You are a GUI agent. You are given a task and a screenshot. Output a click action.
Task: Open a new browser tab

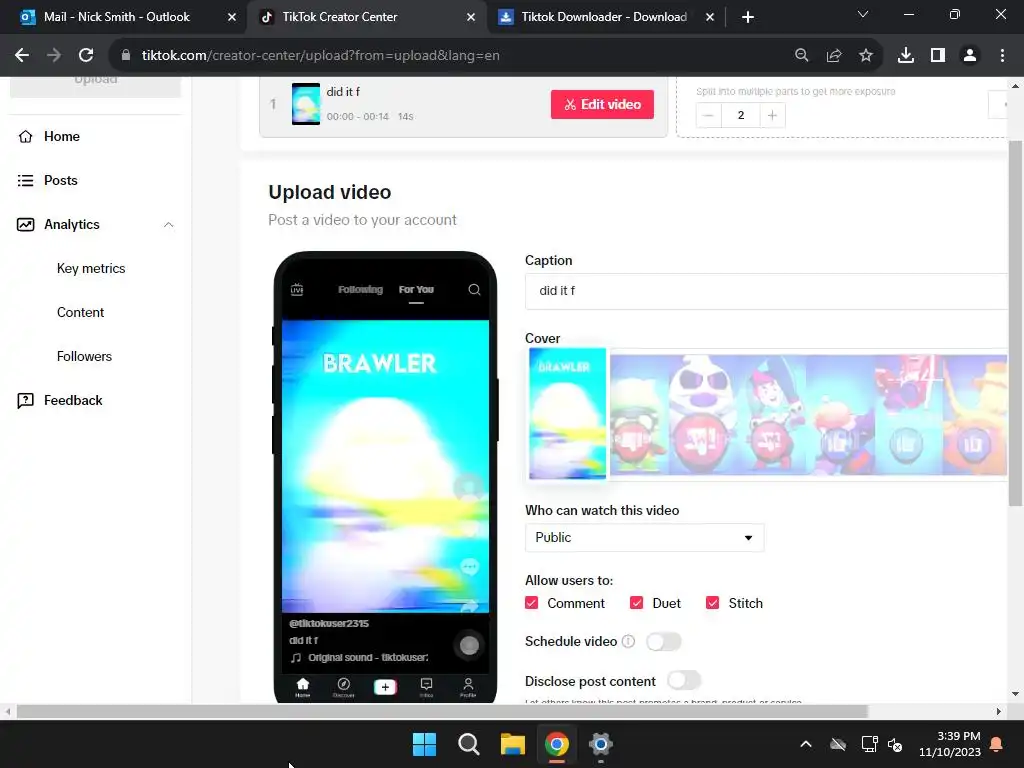(748, 18)
